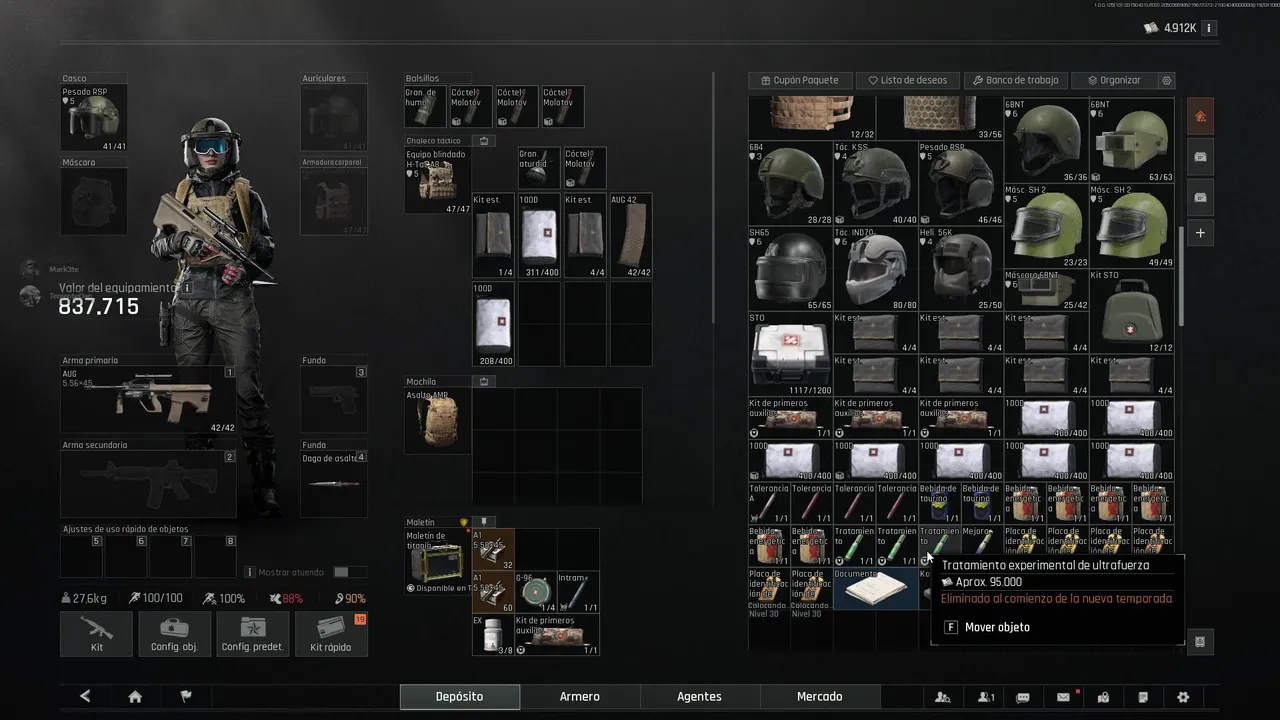The width and height of the screenshot is (1280, 720).
Task: Open the safe icon beside the storage grid
Action: tap(1200, 641)
